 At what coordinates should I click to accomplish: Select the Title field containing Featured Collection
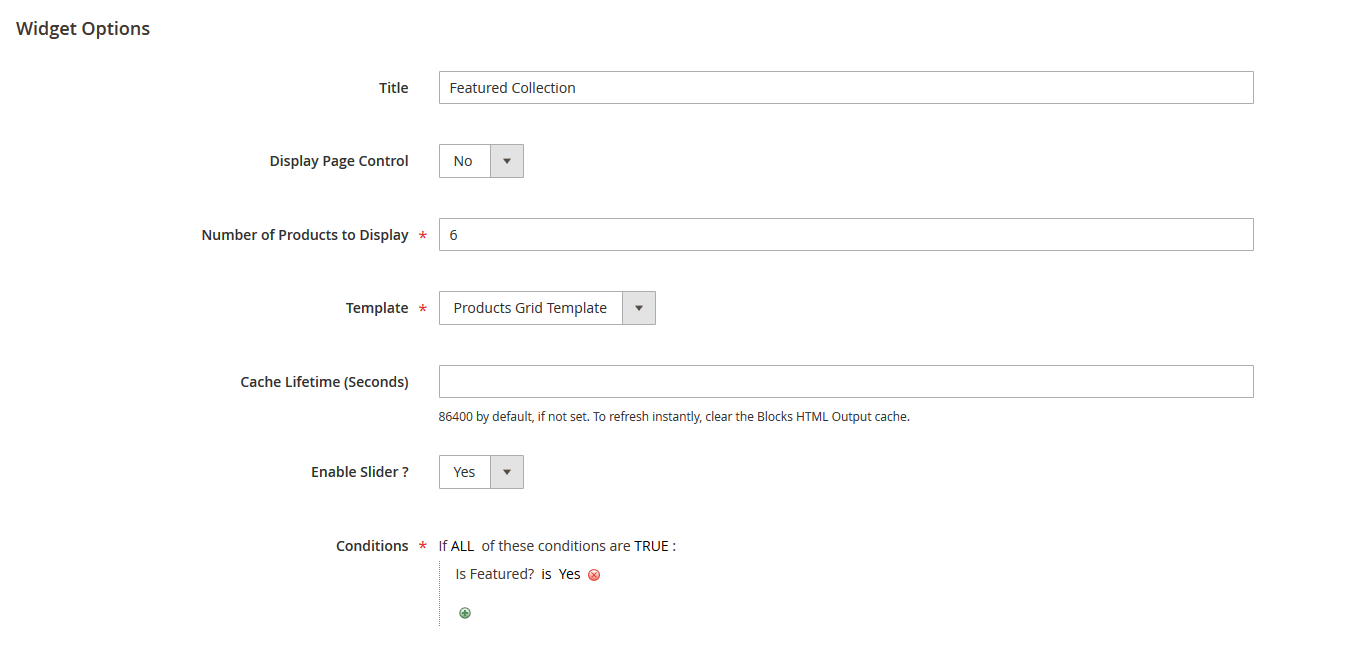[x=845, y=88]
